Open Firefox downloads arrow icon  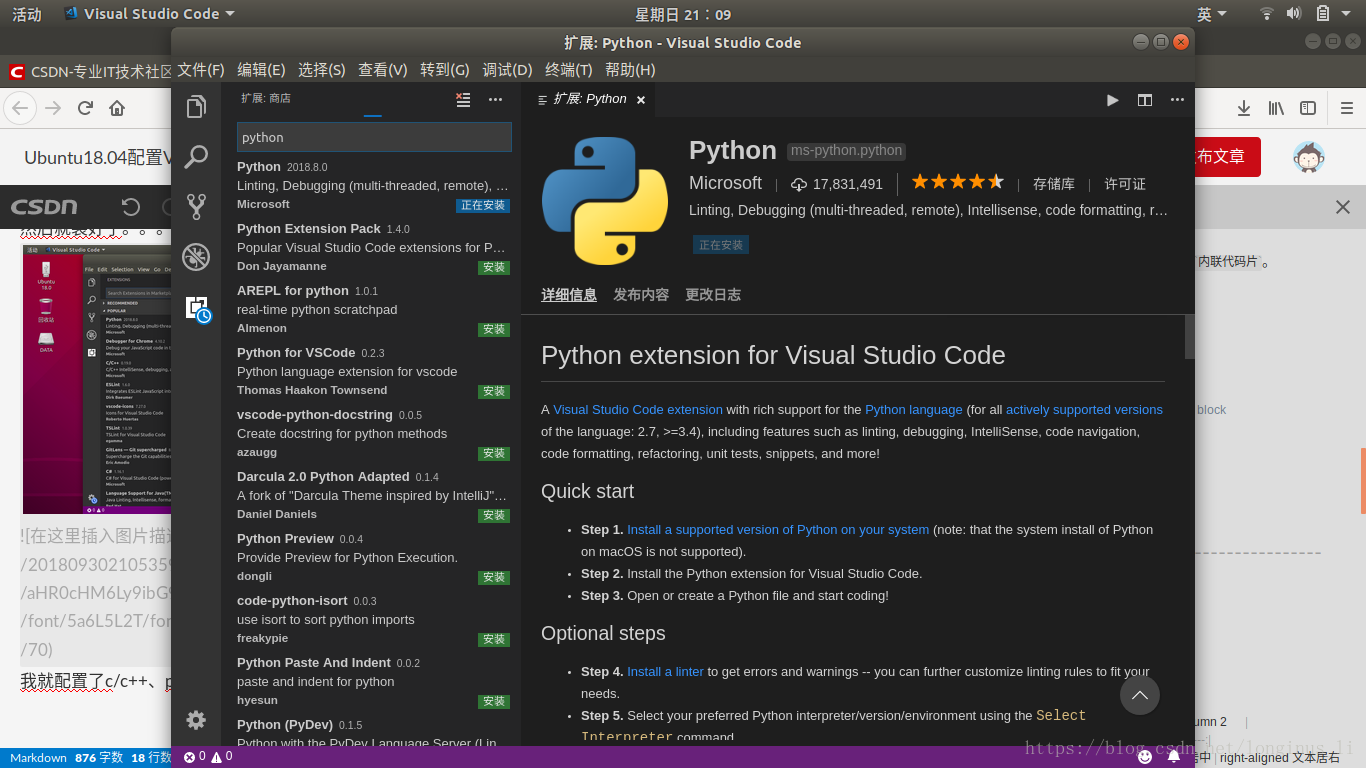pos(1244,108)
